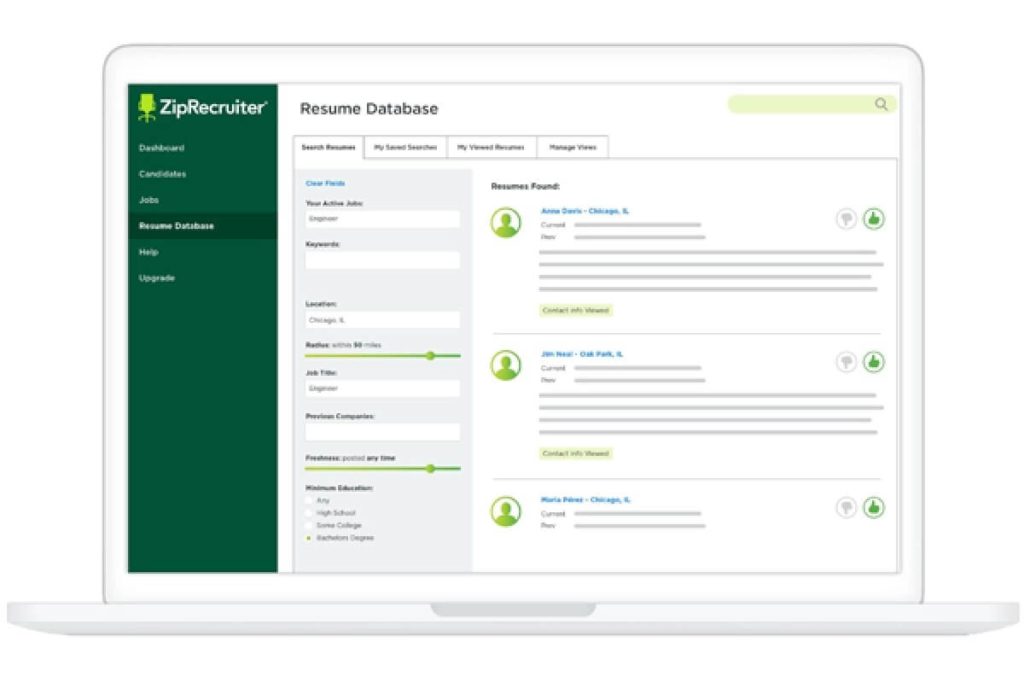
Task: Thumbs up Jim Neal's resume
Action: click(873, 361)
